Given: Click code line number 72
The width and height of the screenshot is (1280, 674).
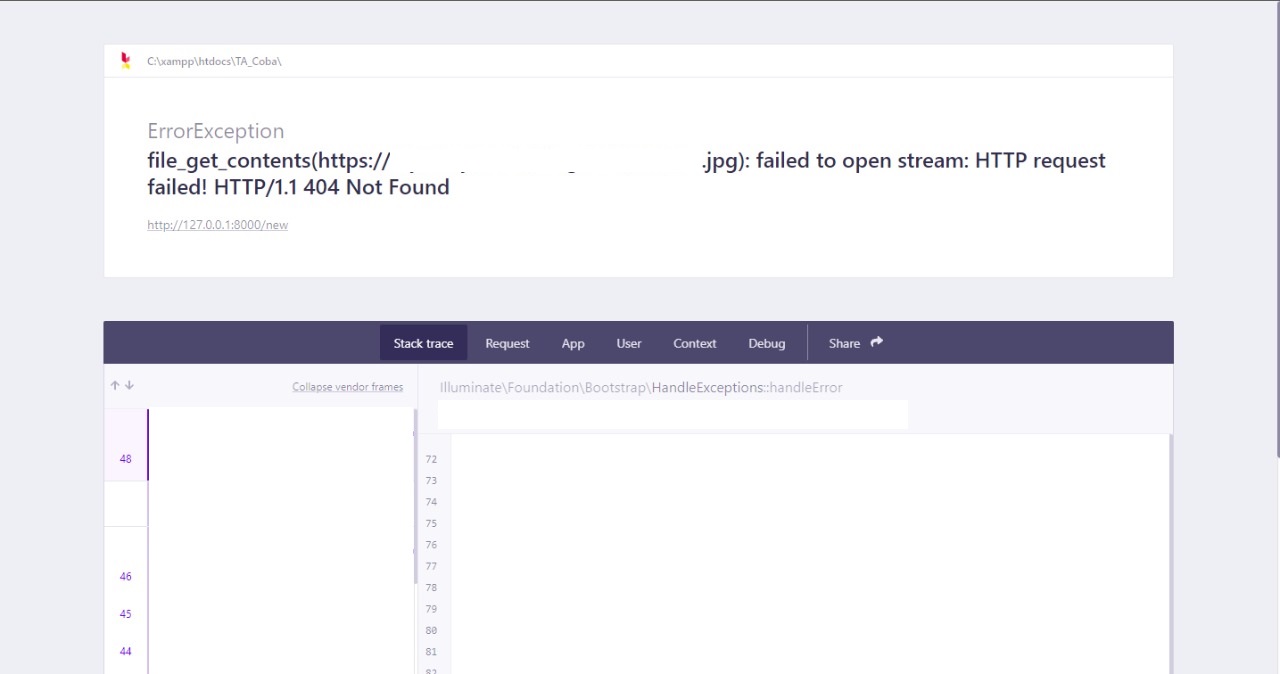Looking at the screenshot, I should [431, 459].
